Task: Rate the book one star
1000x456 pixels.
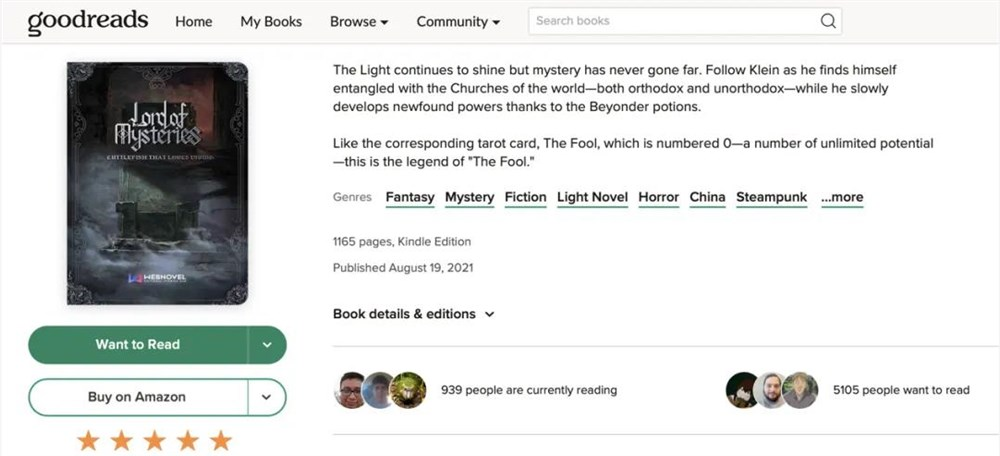Action: pyautogui.click(x=88, y=440)
